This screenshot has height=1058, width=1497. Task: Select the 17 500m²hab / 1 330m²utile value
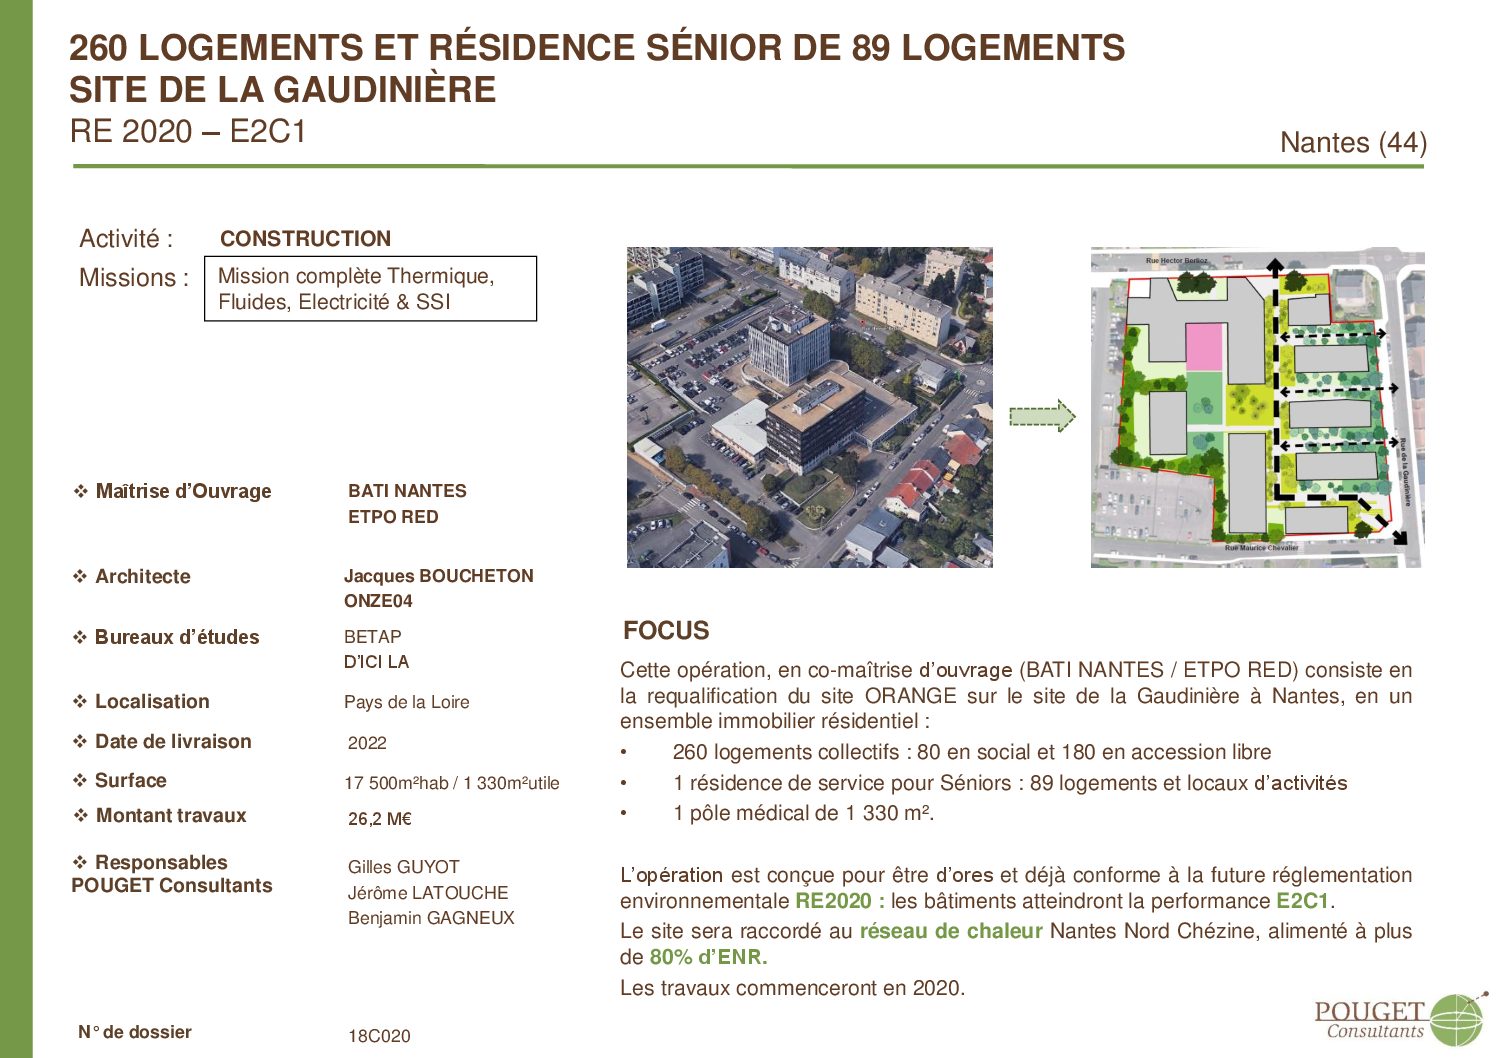click(452, 783)
